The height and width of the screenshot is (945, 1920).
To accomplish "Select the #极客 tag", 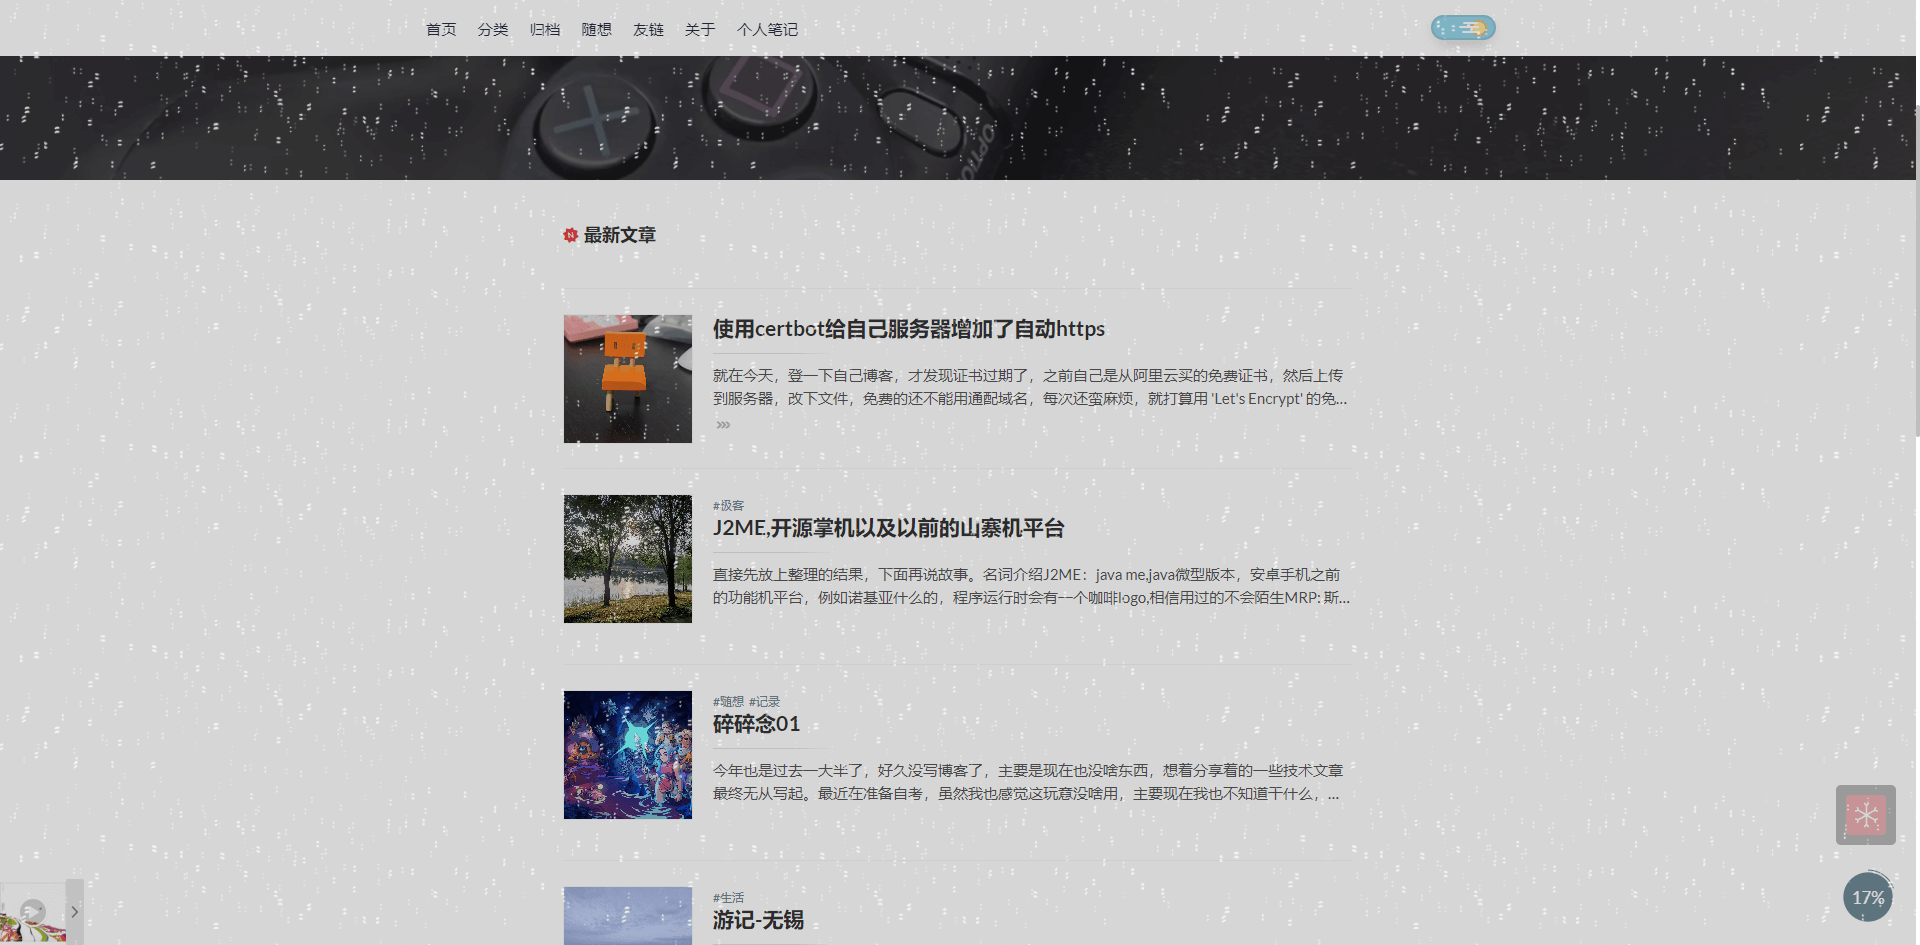I will (x=728, y=506).
